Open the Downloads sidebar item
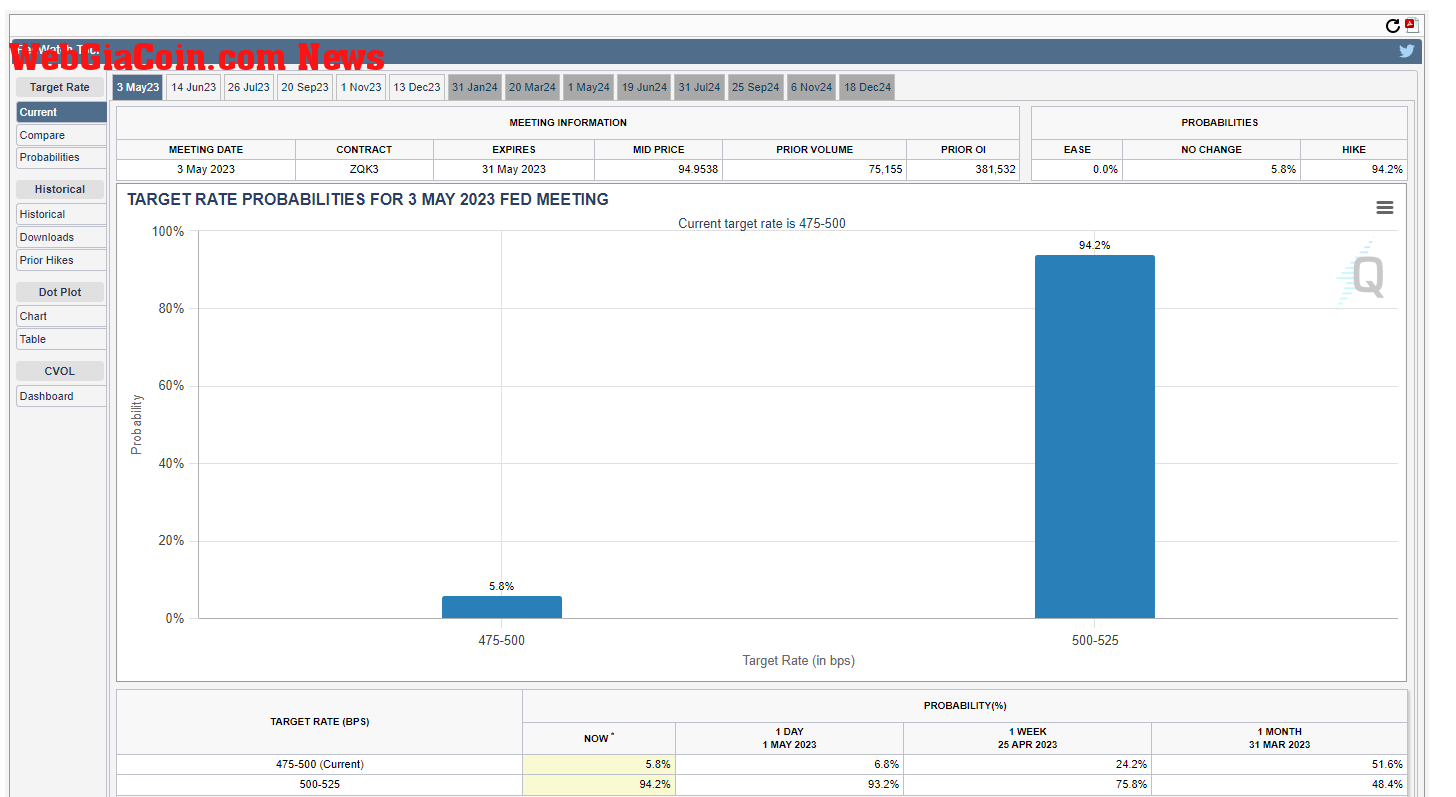Screen dimensions: 1456x797 coord(61,237)
